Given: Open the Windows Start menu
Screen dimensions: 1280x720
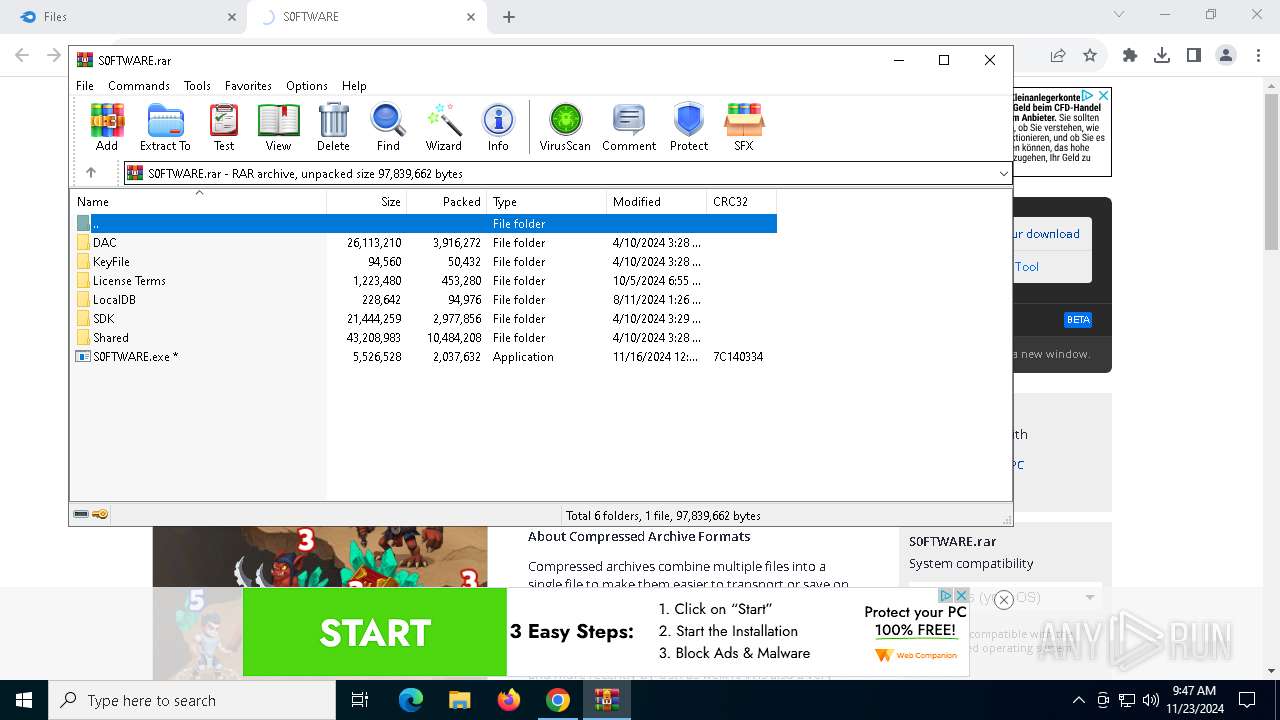Looking at the screenshot, I should coord(24,700).
